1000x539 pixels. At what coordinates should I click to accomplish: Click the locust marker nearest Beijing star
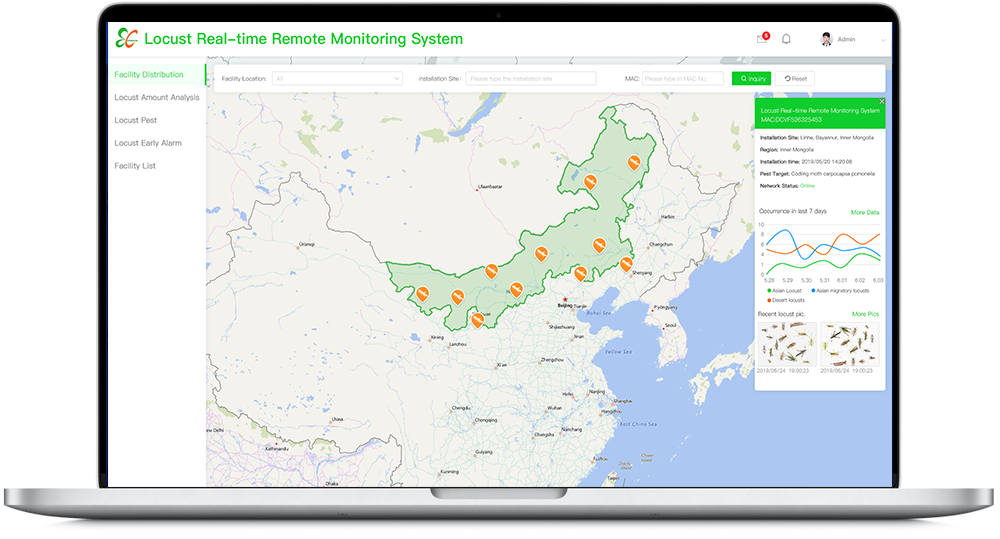(580, 273)
